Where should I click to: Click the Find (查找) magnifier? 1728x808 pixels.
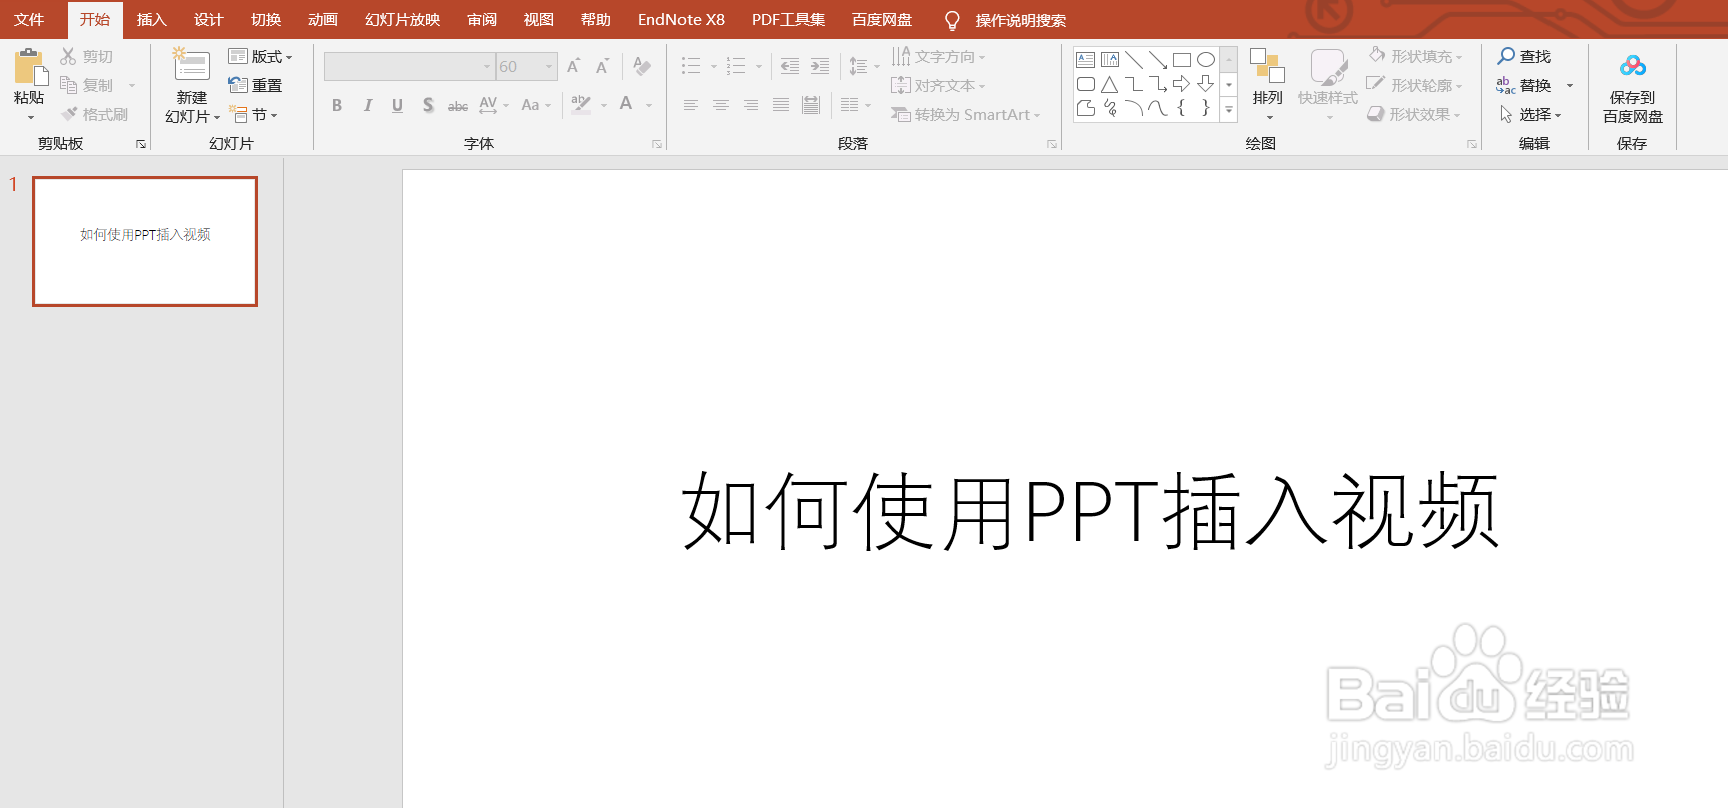(x=1506, y=56)
